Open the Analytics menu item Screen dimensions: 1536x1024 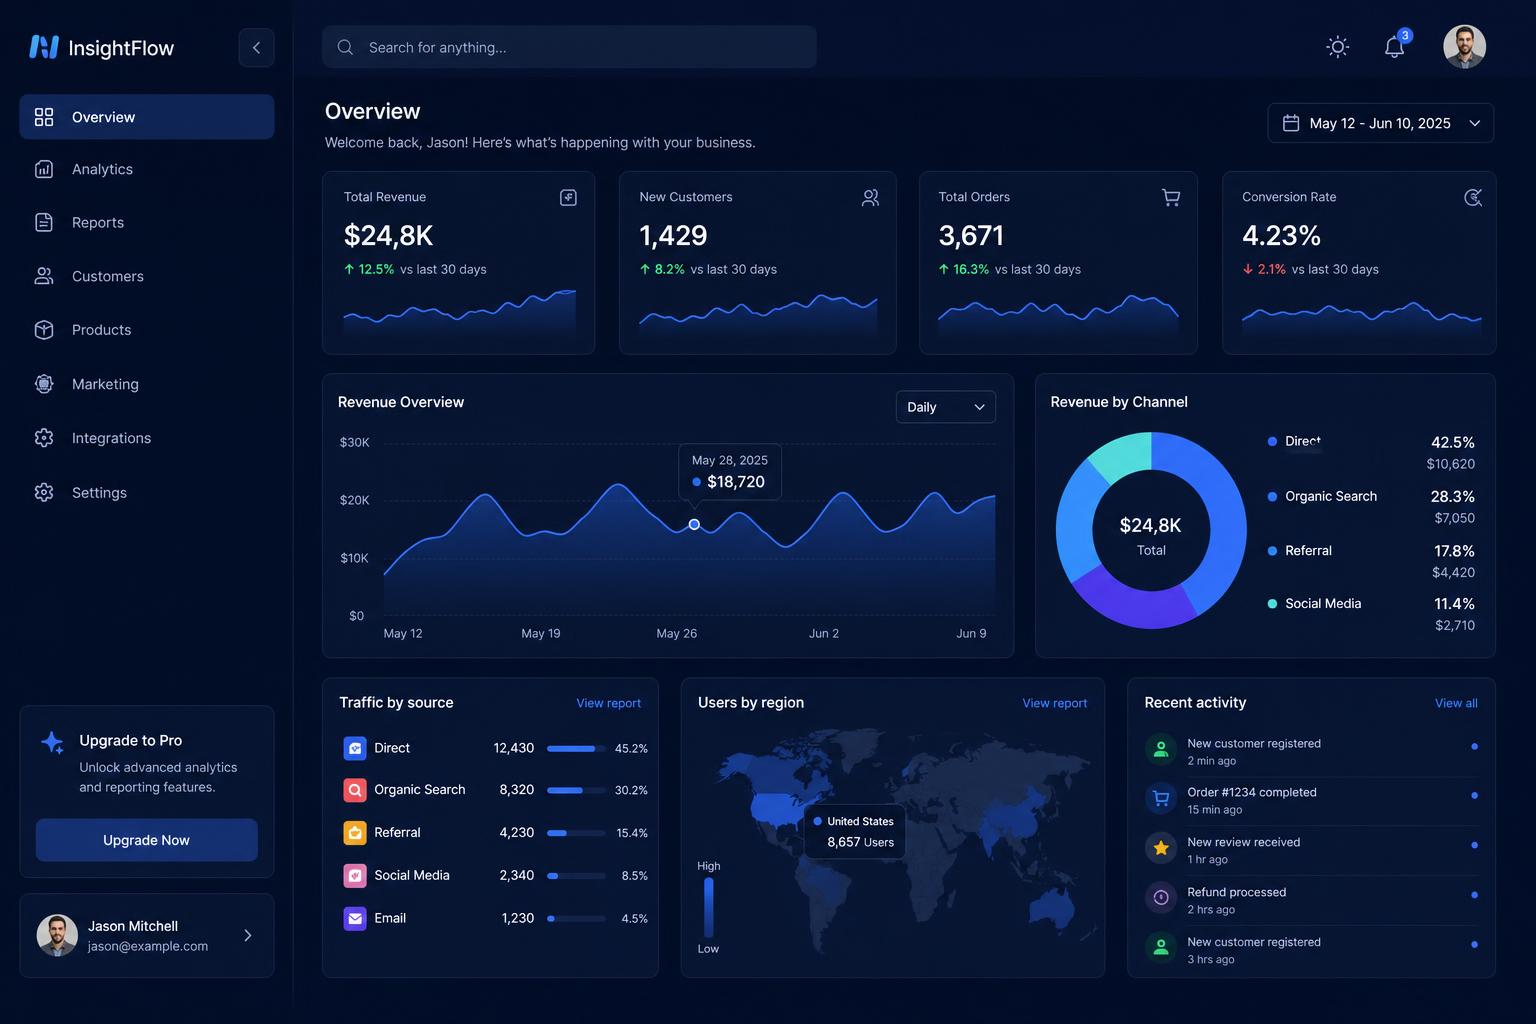146,169
